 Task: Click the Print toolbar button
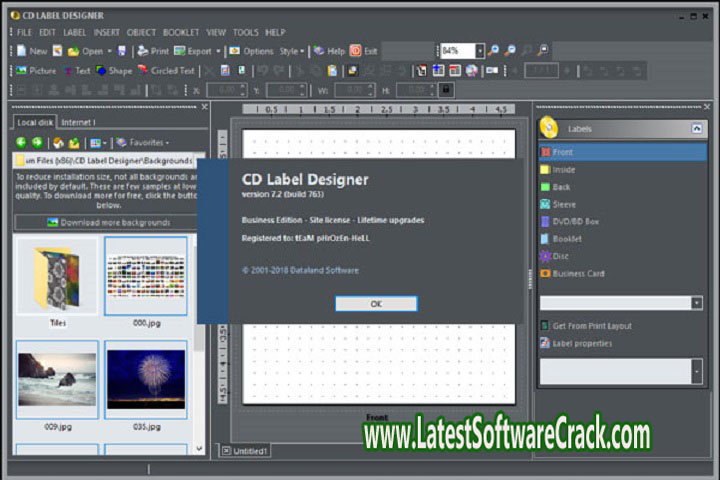pos(153,51)
